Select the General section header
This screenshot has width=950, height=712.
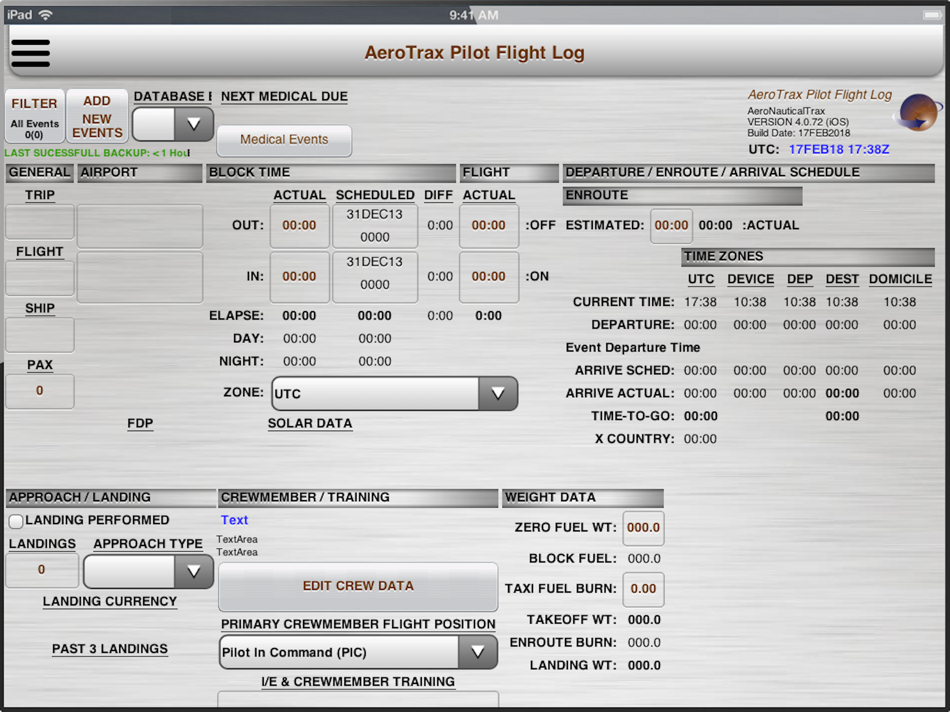pyautogui.click(x=39, y=173)
